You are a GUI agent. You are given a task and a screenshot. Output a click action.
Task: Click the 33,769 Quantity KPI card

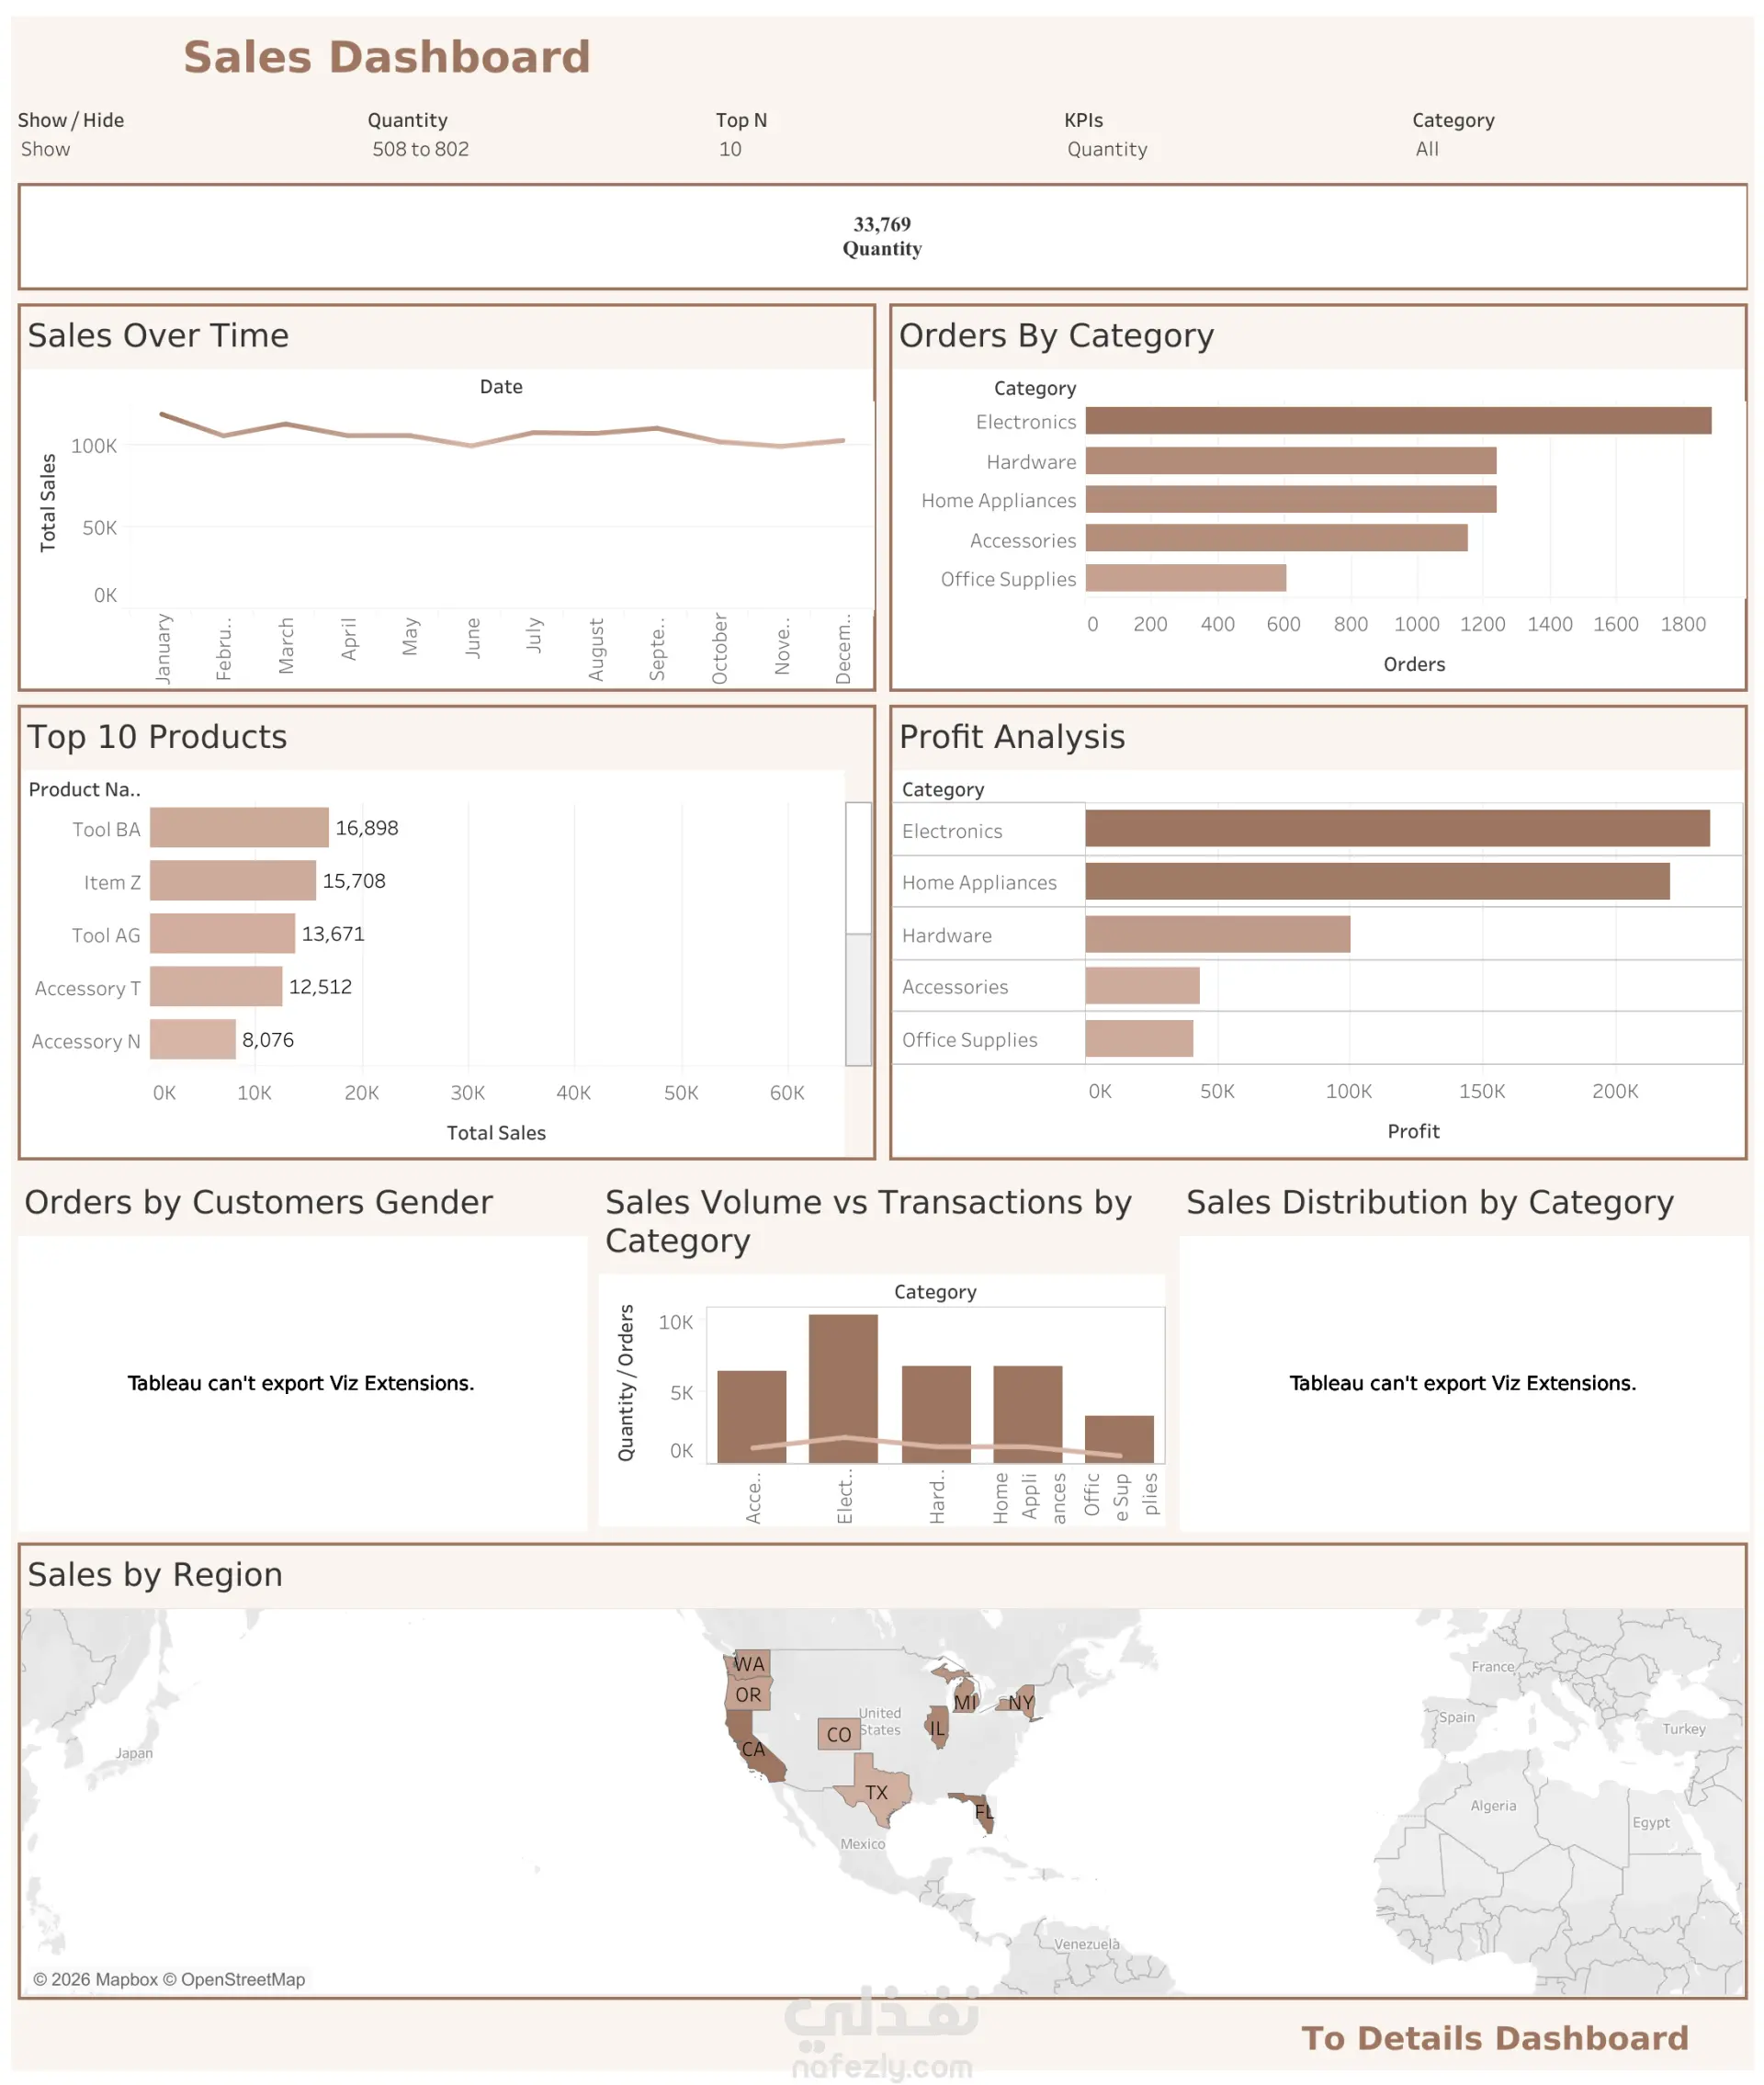tap(881, 236)
